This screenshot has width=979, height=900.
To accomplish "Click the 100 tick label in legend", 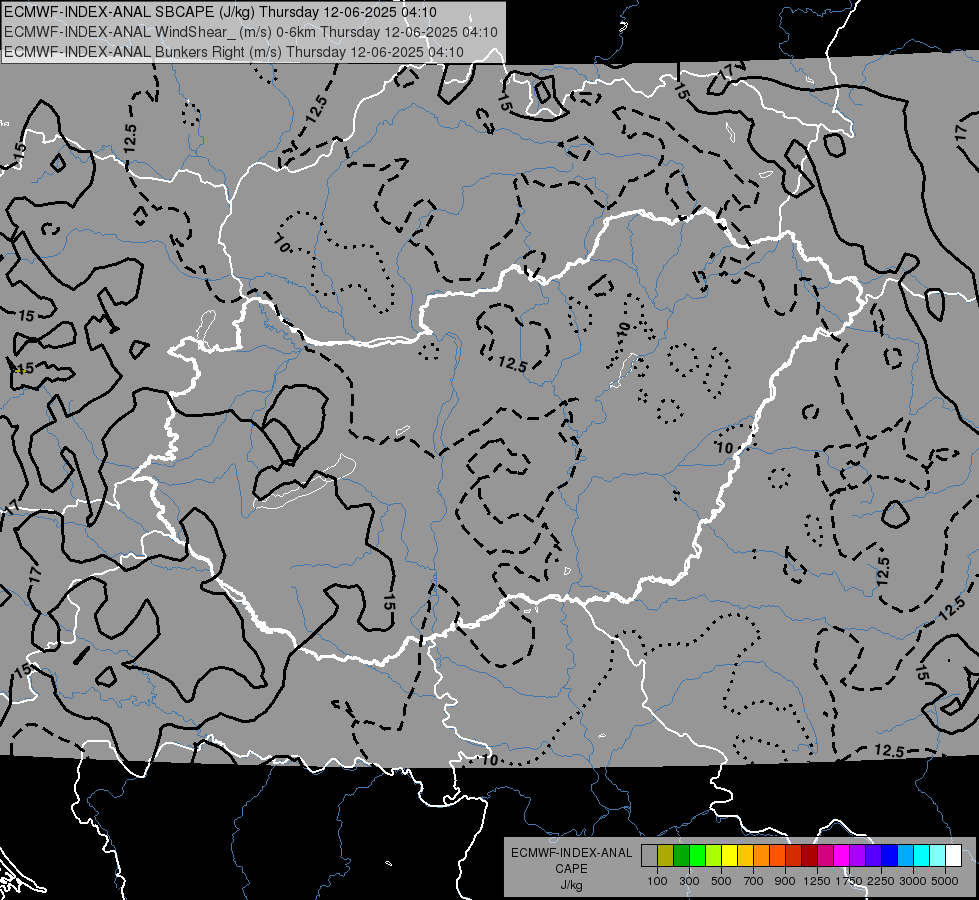I will coord(657,881).
